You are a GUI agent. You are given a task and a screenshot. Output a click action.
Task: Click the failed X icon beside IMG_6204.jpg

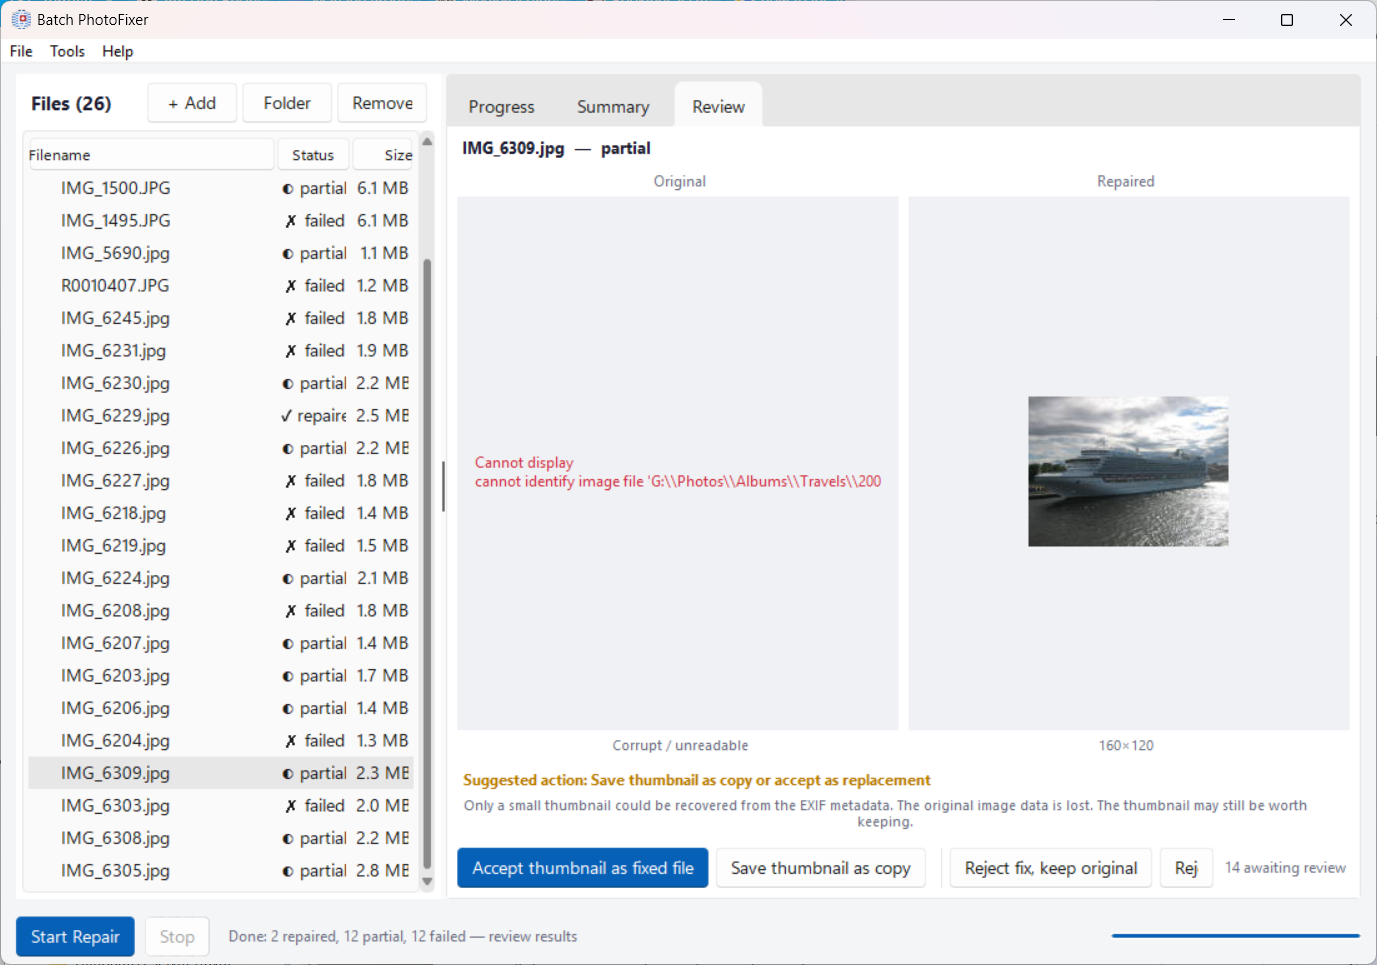pos(290,740)
